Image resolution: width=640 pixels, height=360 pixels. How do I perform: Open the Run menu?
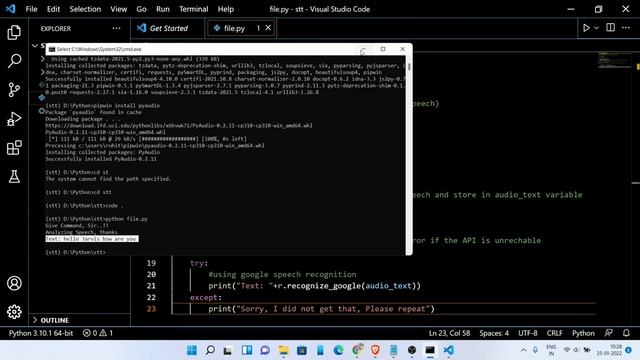point(162,9)
